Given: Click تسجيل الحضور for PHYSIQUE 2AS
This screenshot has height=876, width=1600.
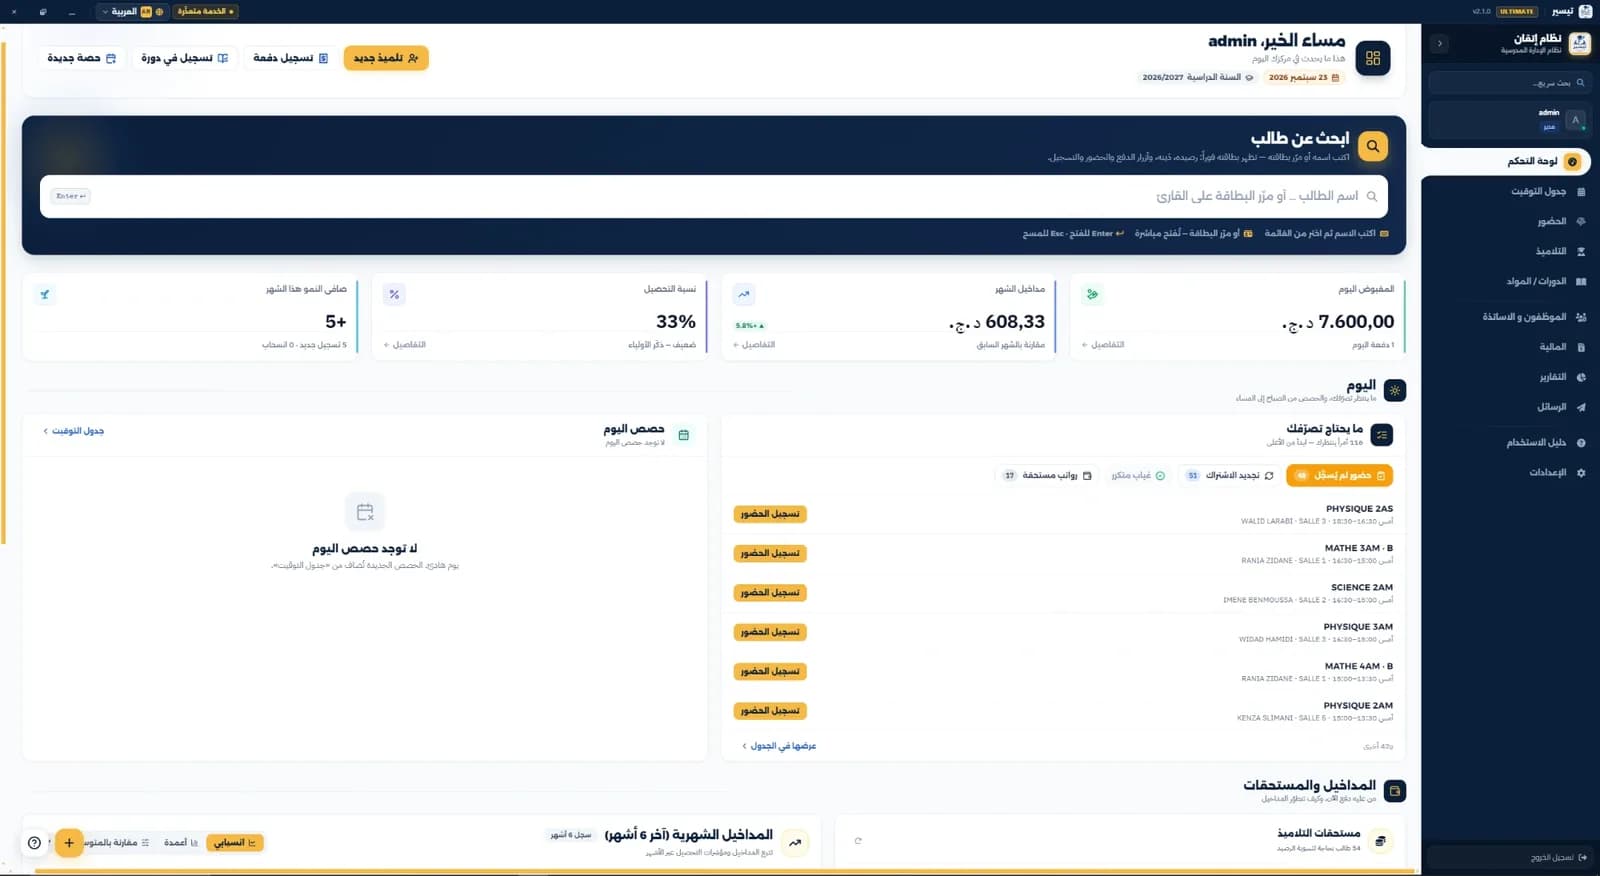Looking at the screenshot, I should [x=770, y=514].
